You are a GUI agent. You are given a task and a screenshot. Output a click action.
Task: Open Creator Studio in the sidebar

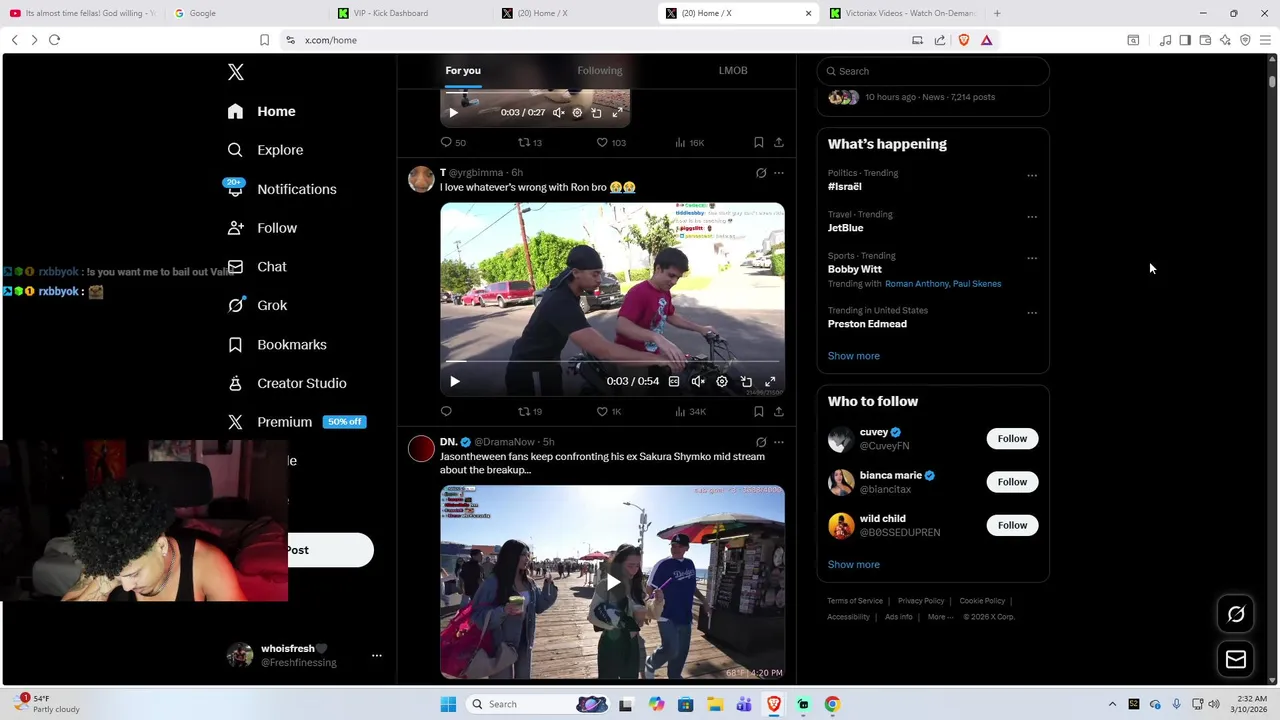287,383
